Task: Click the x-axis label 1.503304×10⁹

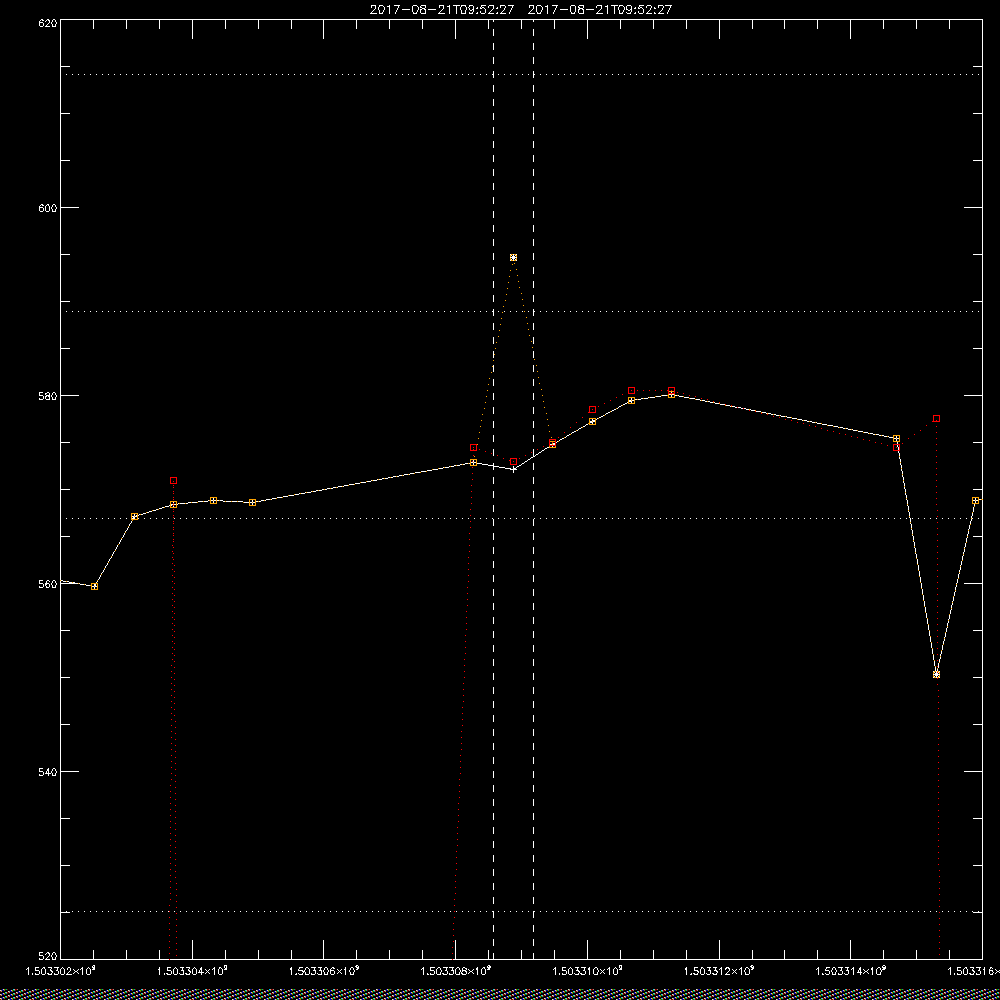Action: coord(193,971)
